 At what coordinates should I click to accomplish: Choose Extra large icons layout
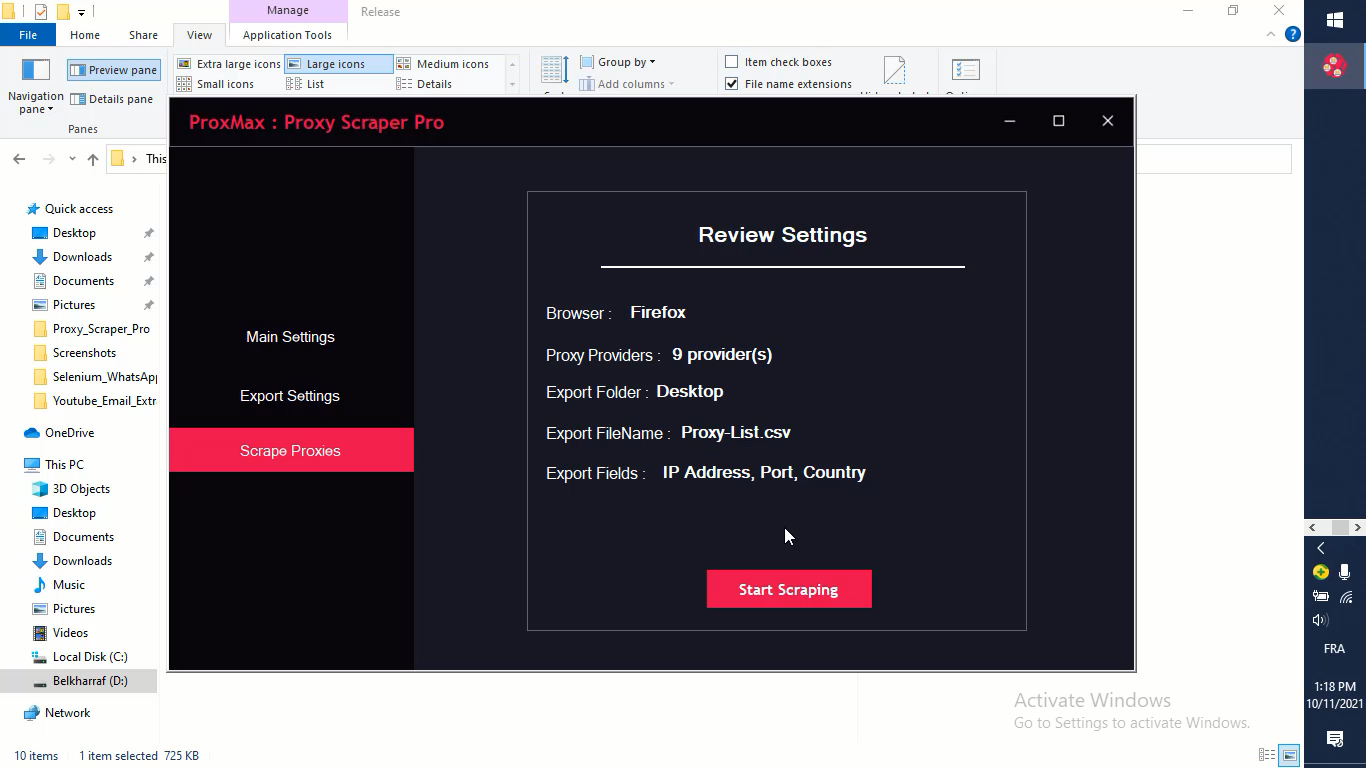coord(229,64)
